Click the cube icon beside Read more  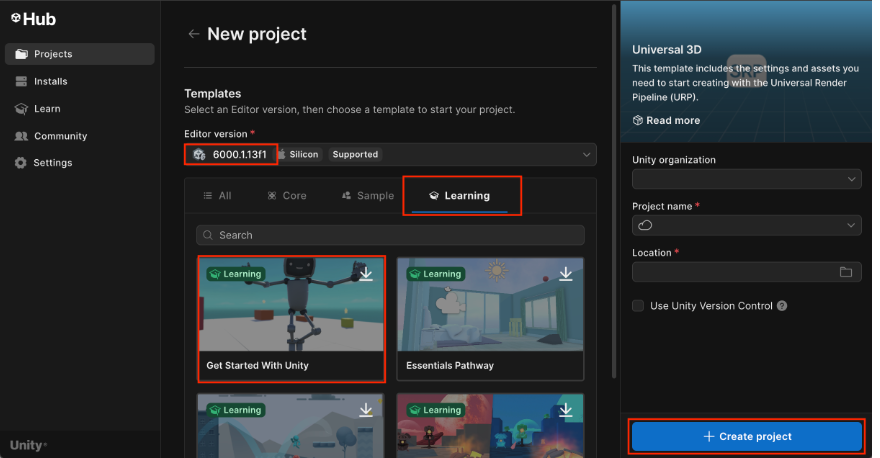pos(638,121)
